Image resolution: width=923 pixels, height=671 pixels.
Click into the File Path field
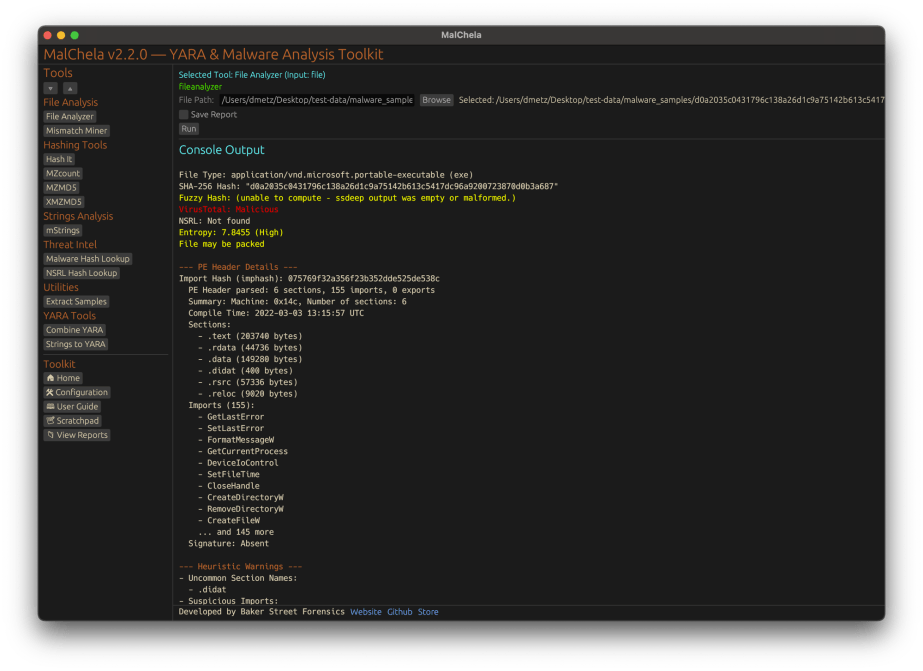[x=316, y=100]
